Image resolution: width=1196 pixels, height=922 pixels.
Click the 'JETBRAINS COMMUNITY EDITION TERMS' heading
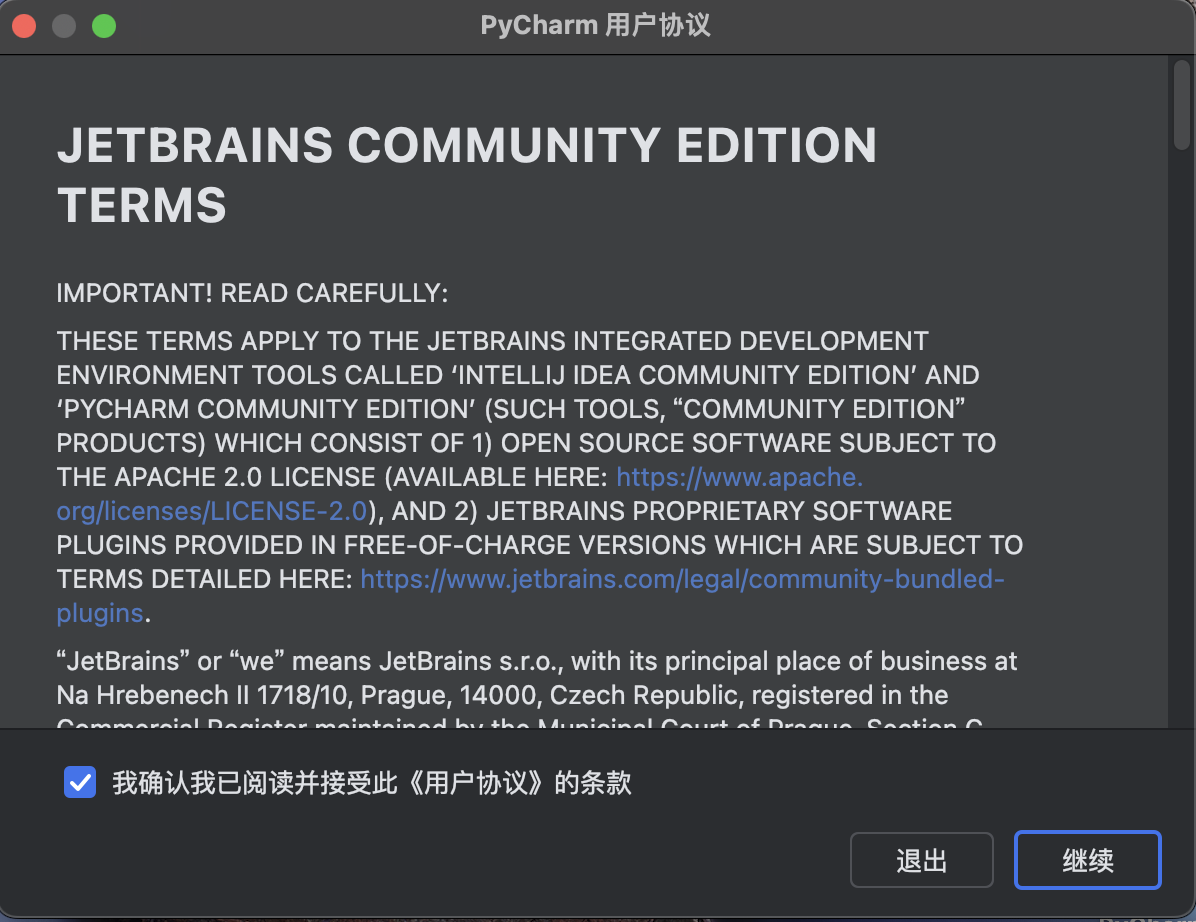click(x=467, y=175)
